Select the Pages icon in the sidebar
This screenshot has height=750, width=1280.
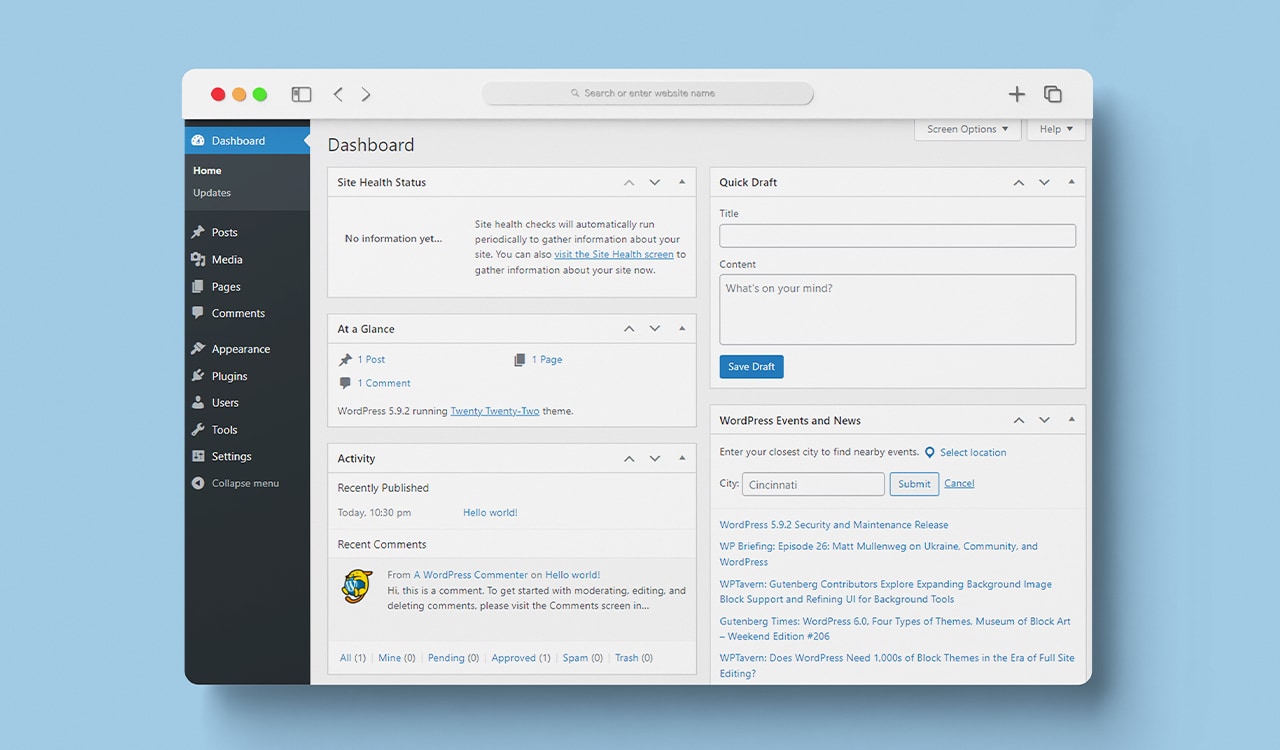[200, 286]
